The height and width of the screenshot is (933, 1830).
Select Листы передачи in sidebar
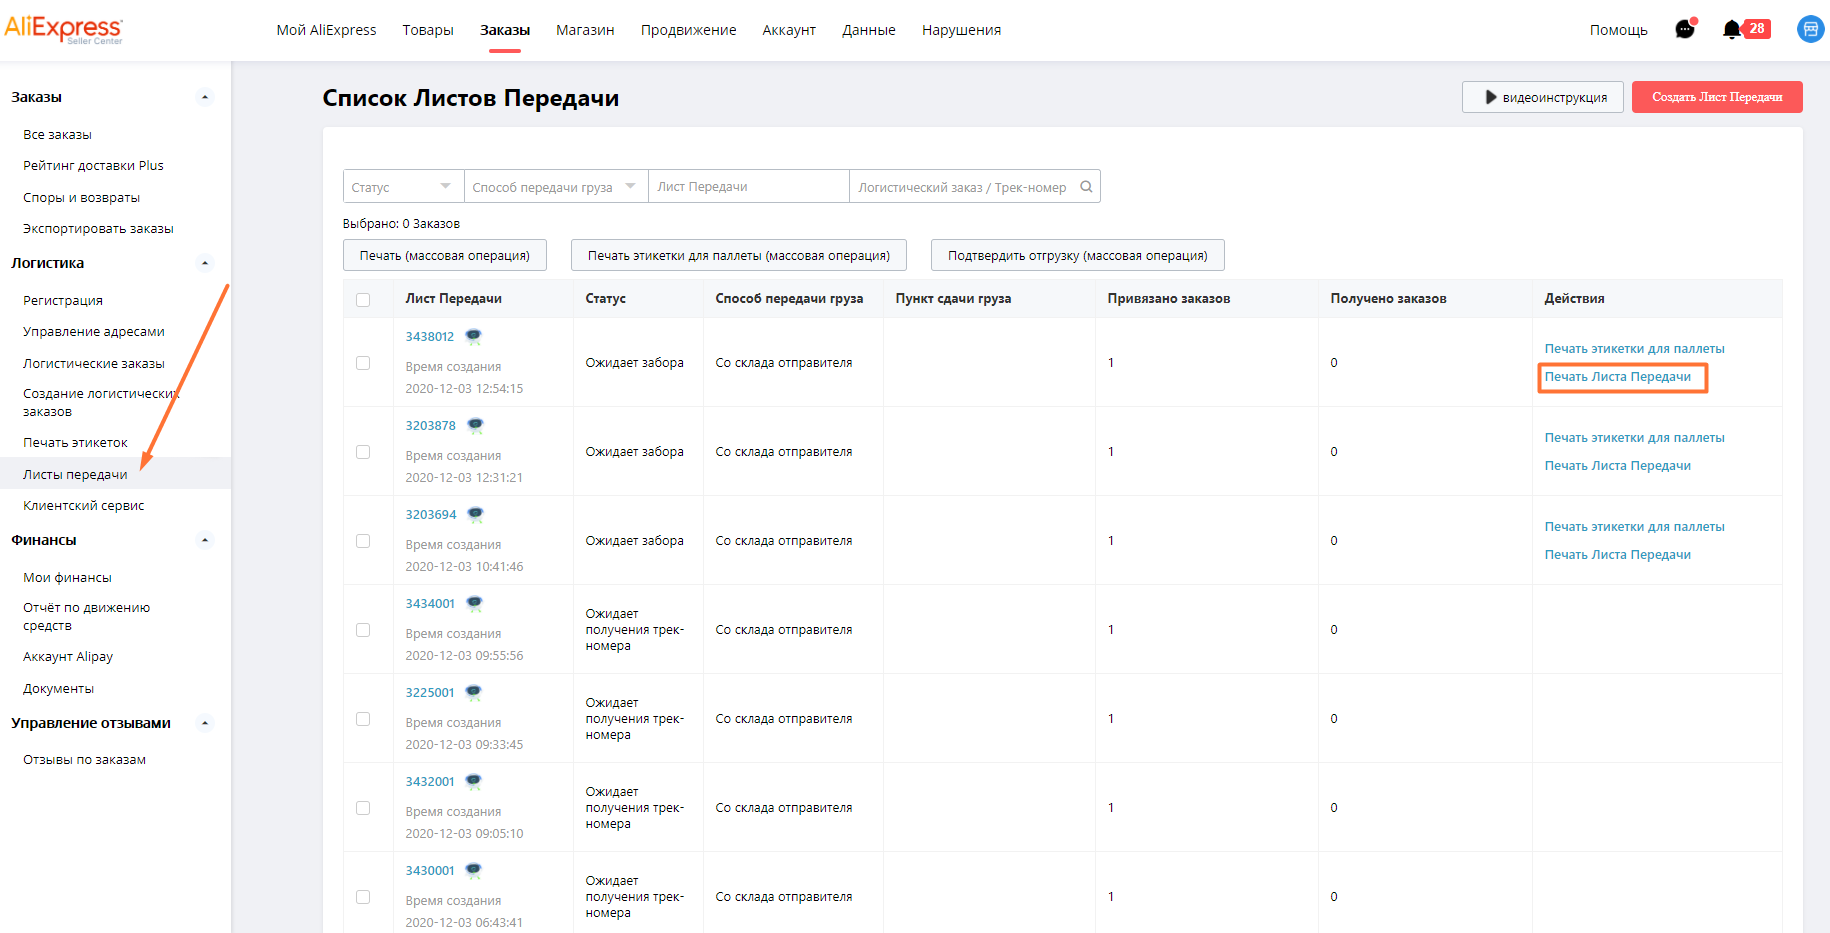[x=75, y=474]
